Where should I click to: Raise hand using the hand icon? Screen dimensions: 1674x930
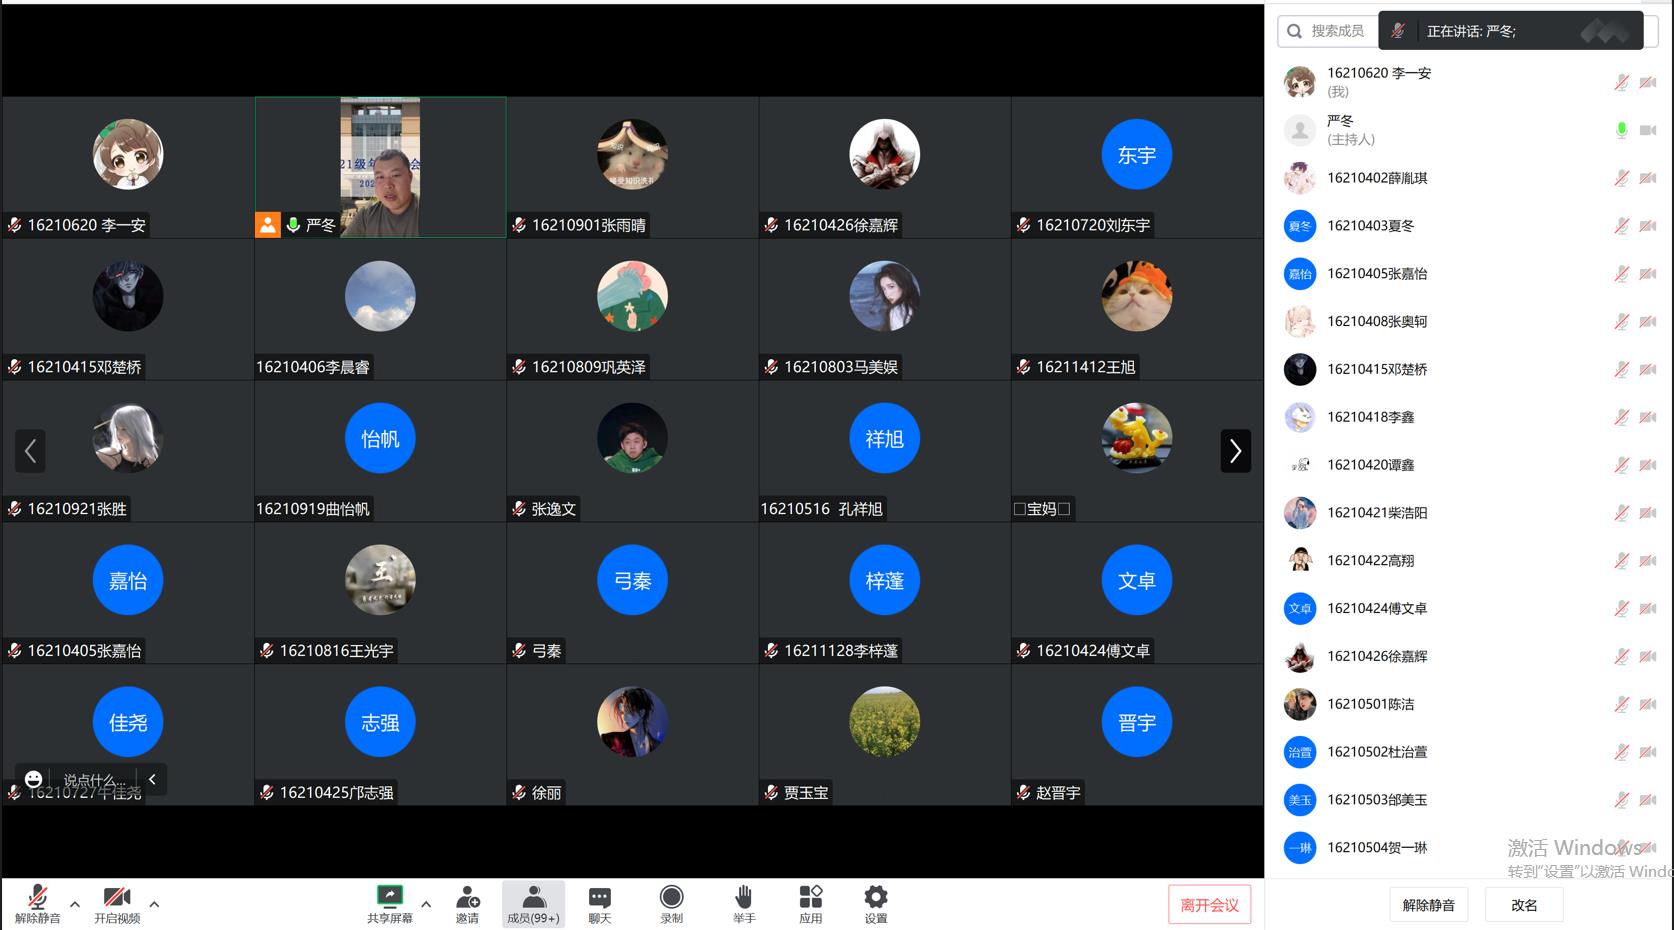click(x=743, y=897)
